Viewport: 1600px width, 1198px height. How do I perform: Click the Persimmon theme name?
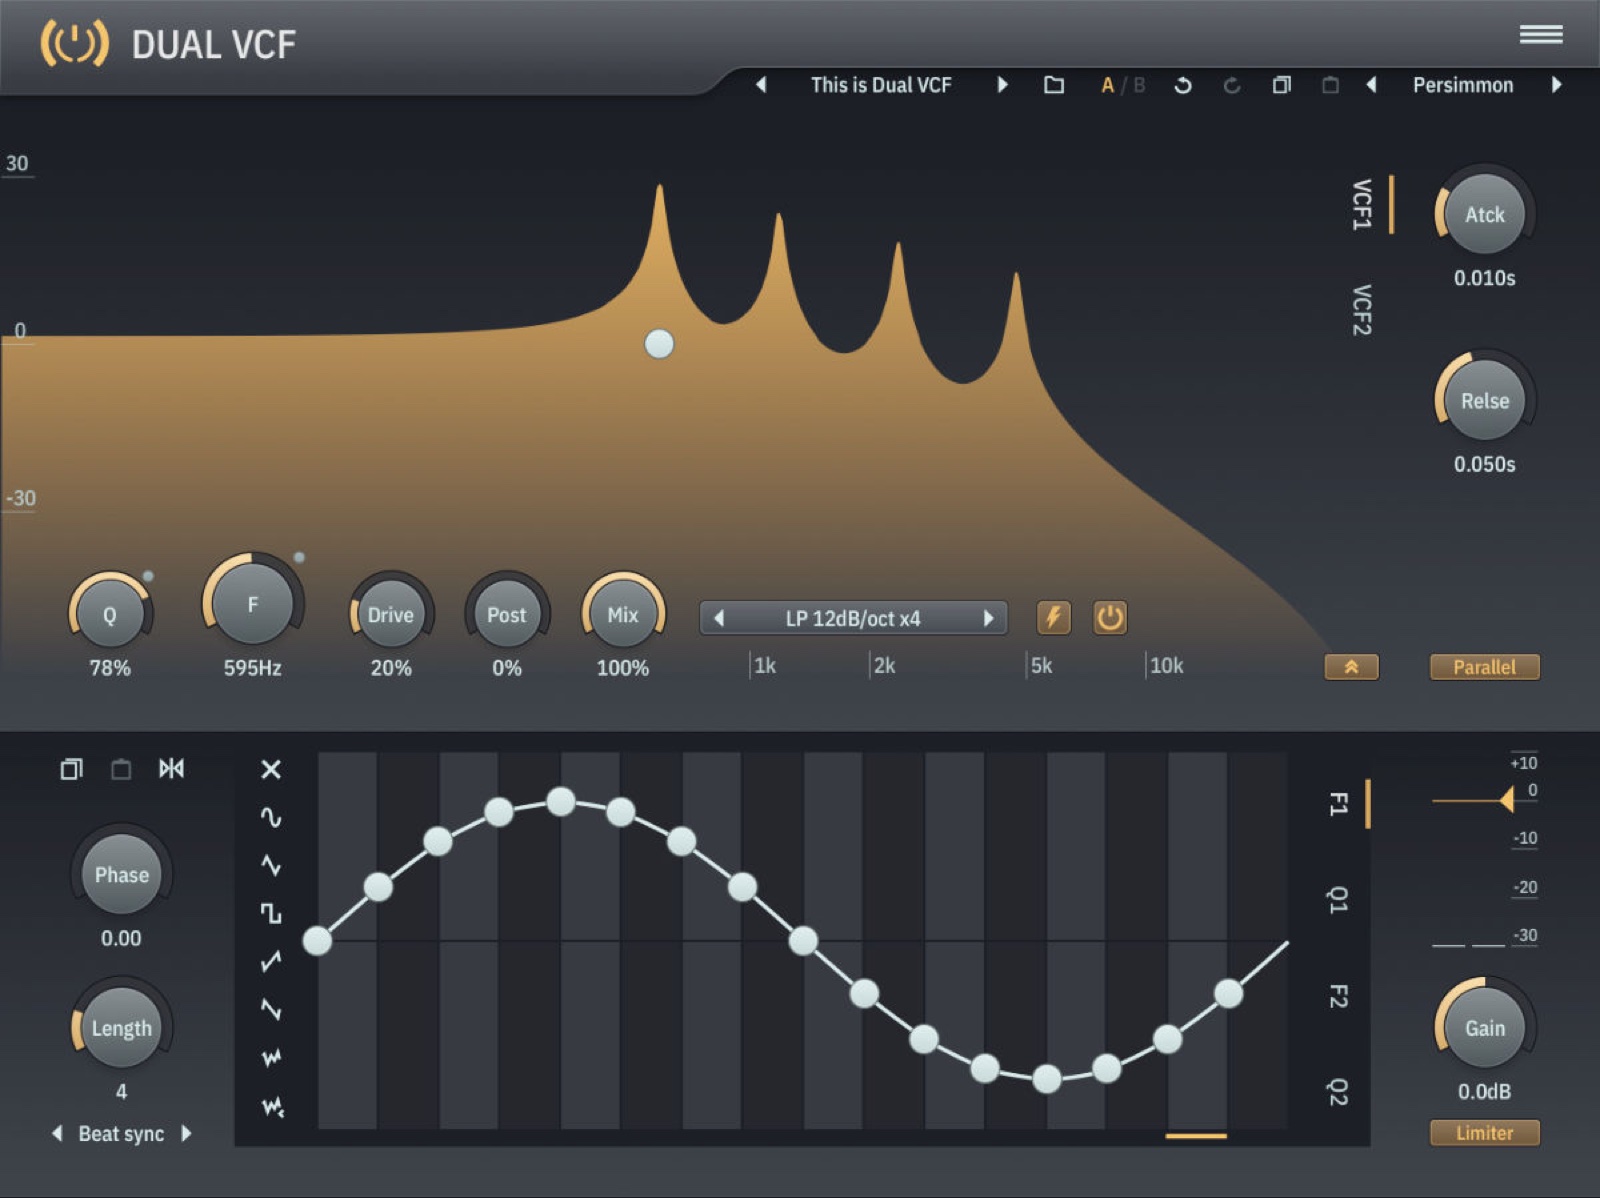(x=1463, y=85)
